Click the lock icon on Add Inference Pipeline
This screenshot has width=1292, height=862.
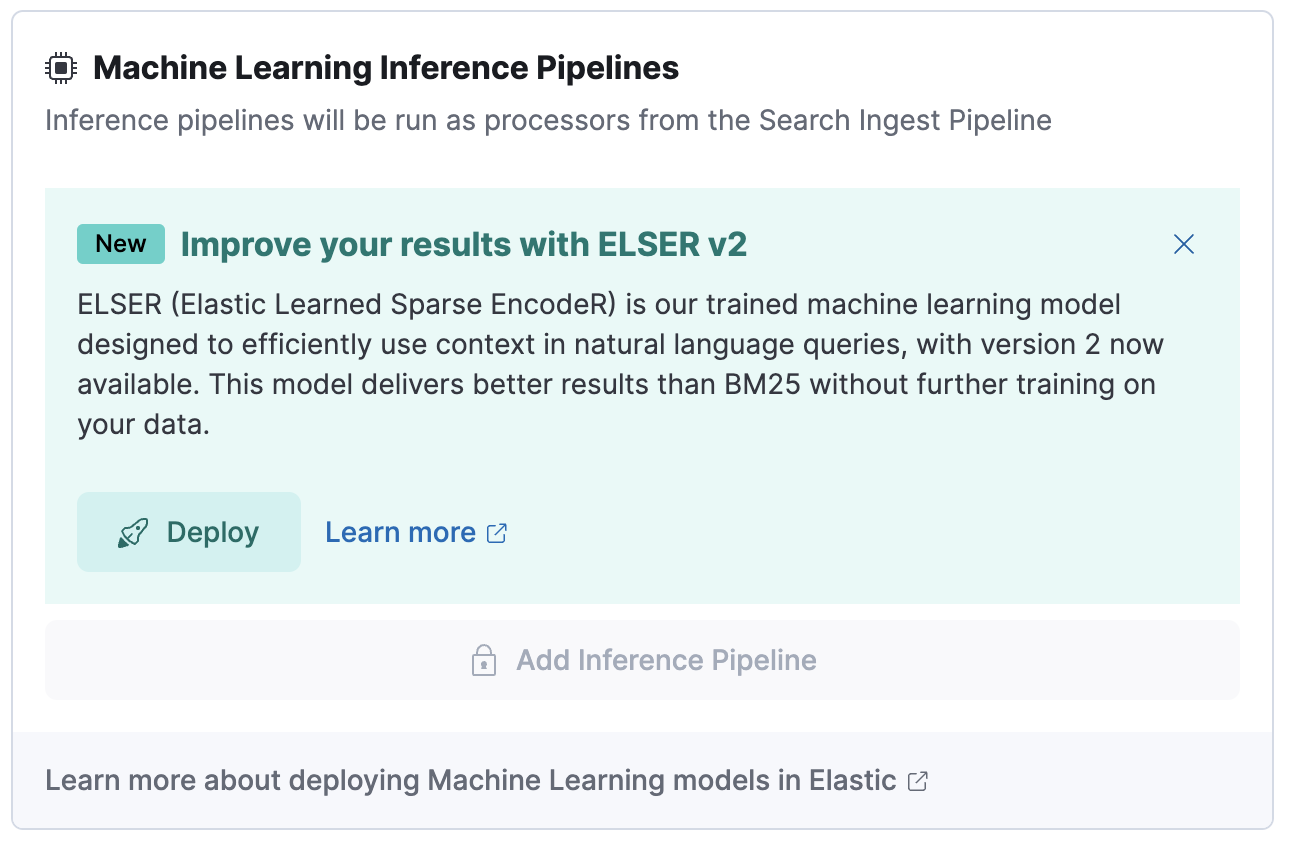(483, 660)
